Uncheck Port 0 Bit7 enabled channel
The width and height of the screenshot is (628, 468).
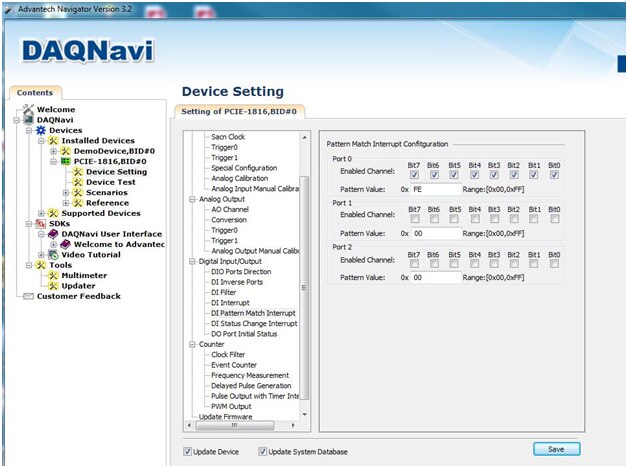point(414,175)
